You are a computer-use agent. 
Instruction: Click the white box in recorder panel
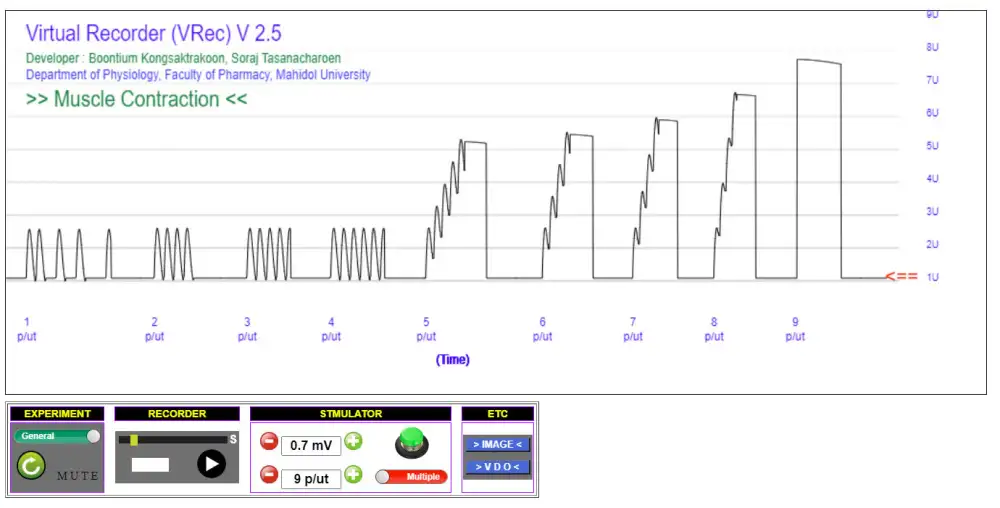coord(150,464)
